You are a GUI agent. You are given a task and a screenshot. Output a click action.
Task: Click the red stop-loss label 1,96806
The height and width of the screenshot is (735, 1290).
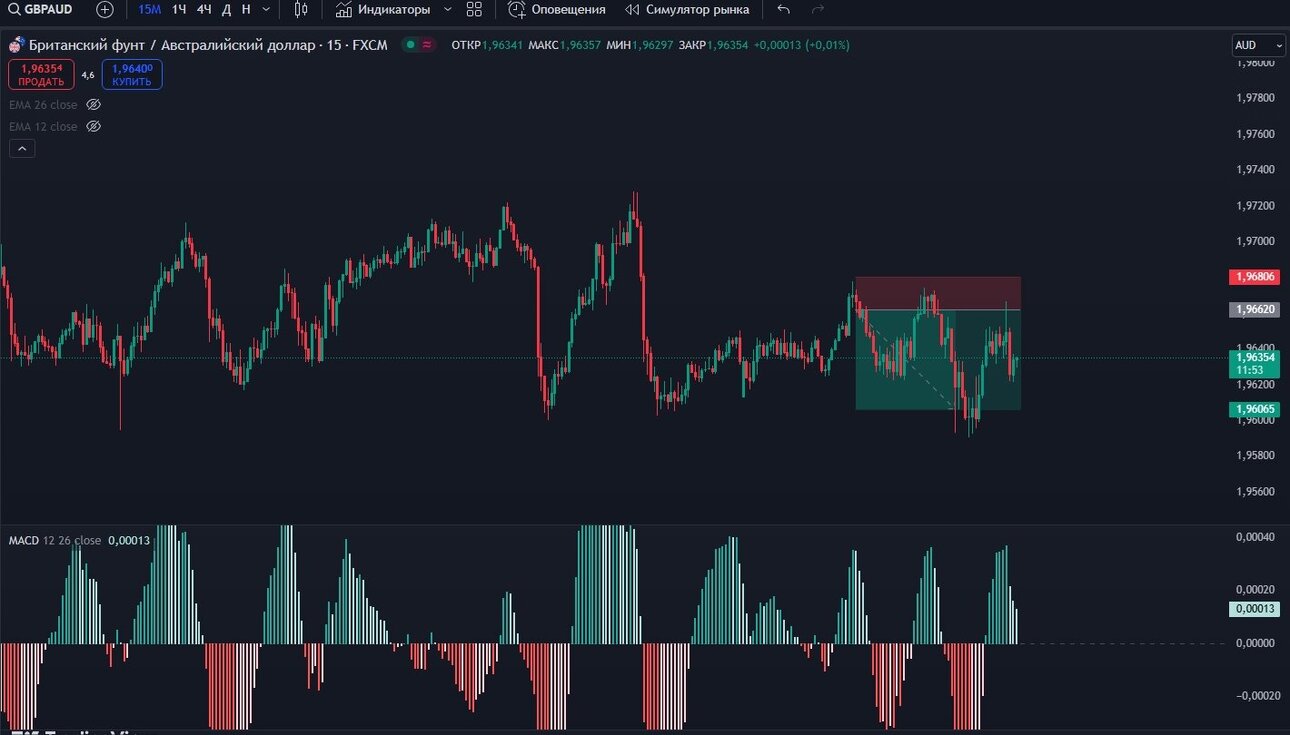coord(1254,276)
